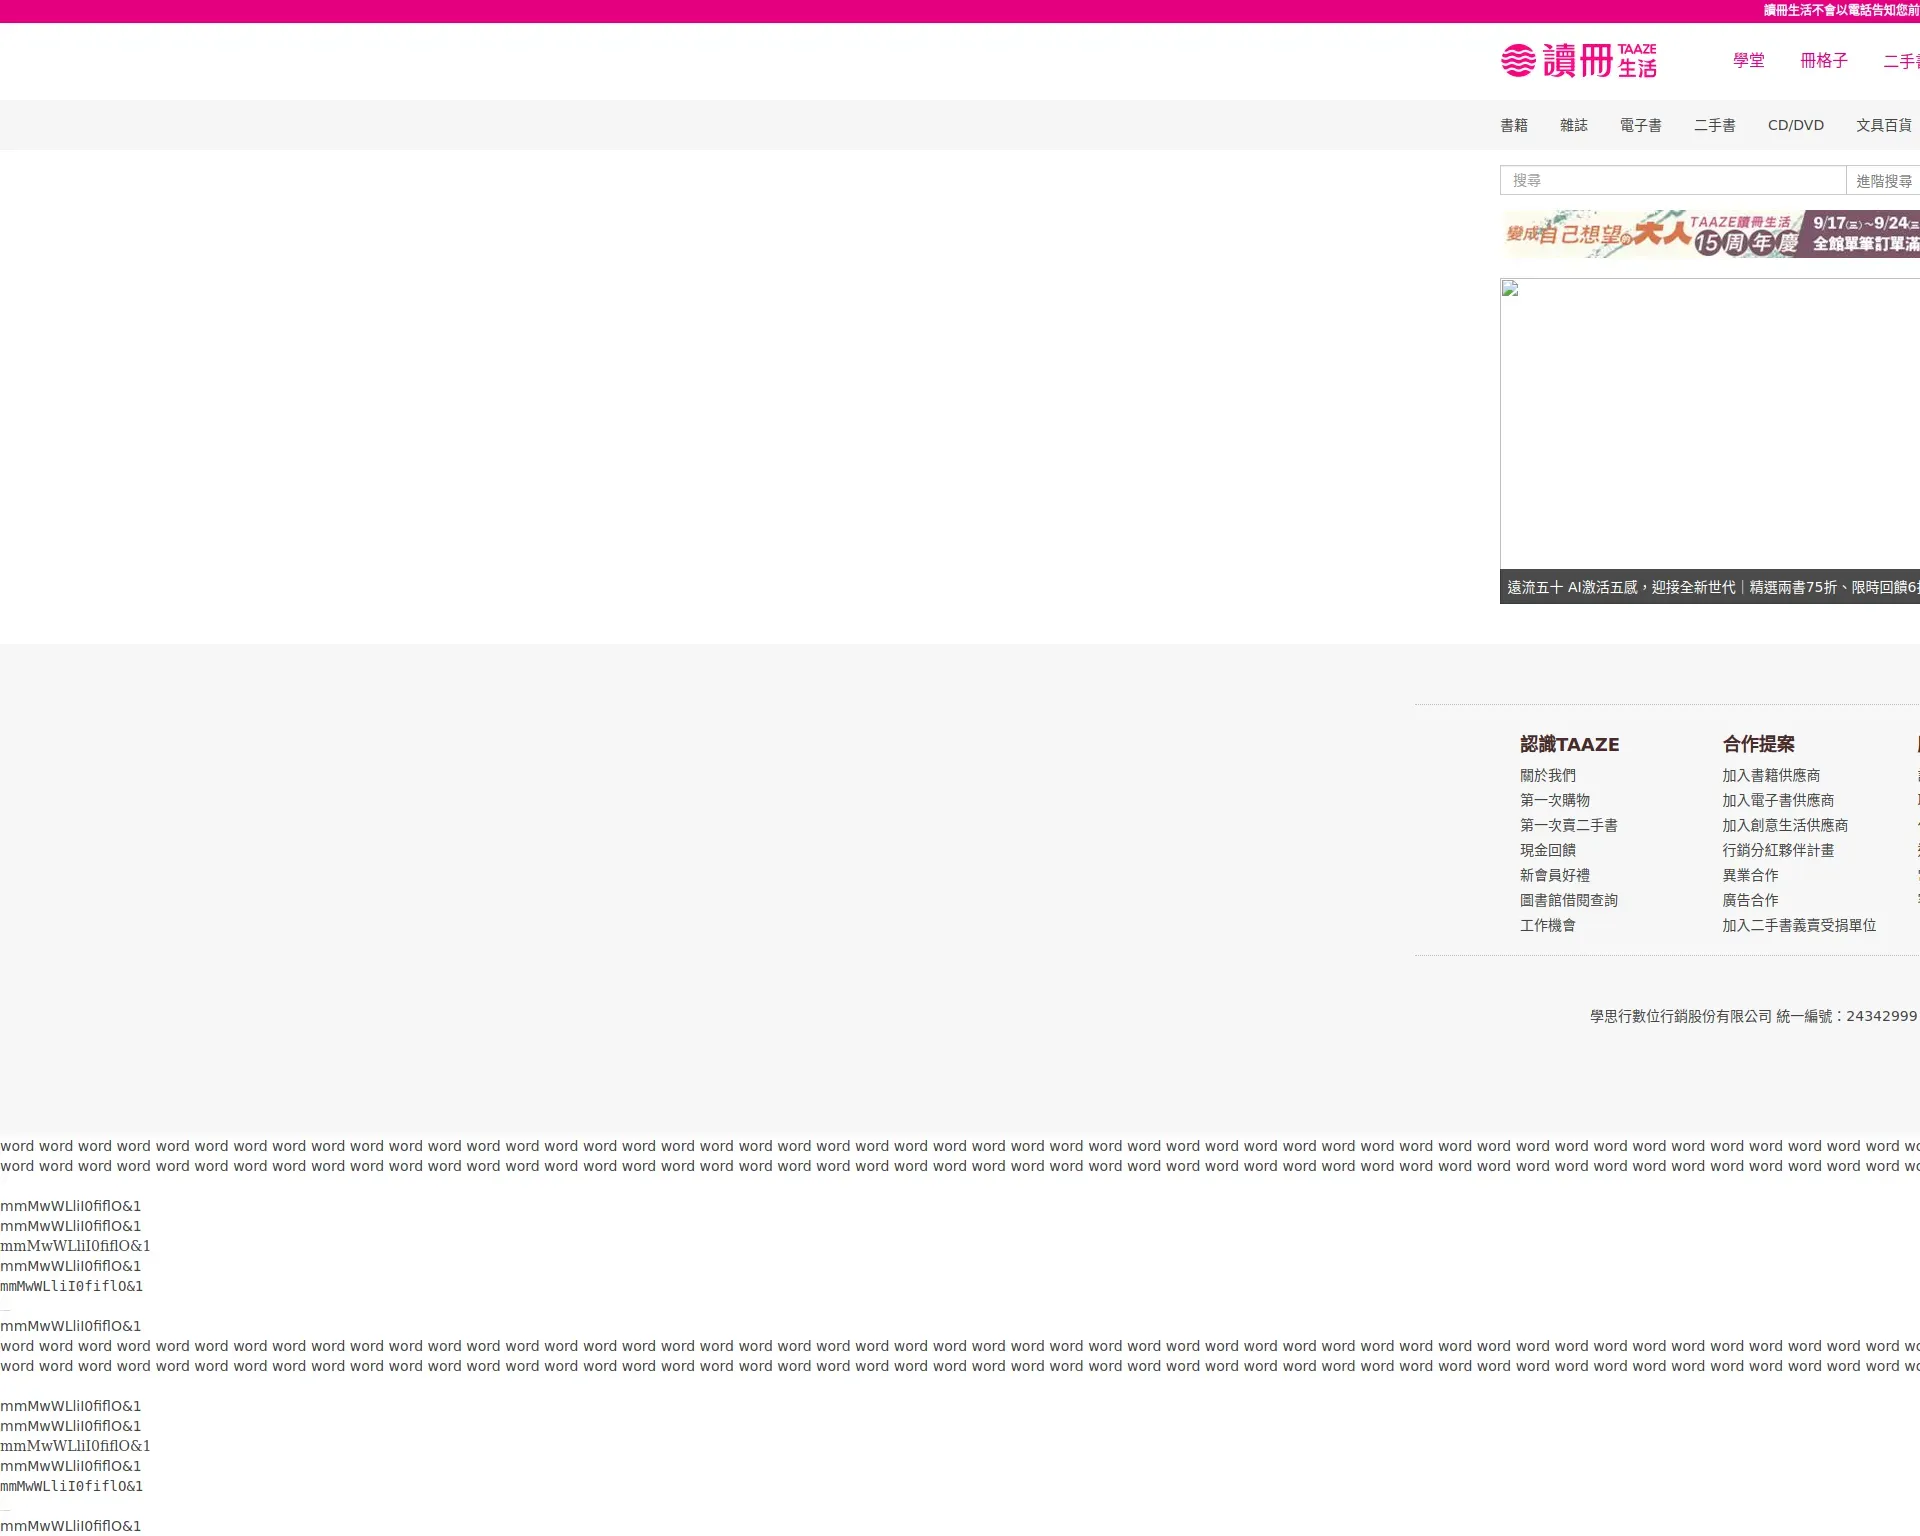Visit the 第一次購物 guide link
1920x1536 pixels.
click(1554, 800)
